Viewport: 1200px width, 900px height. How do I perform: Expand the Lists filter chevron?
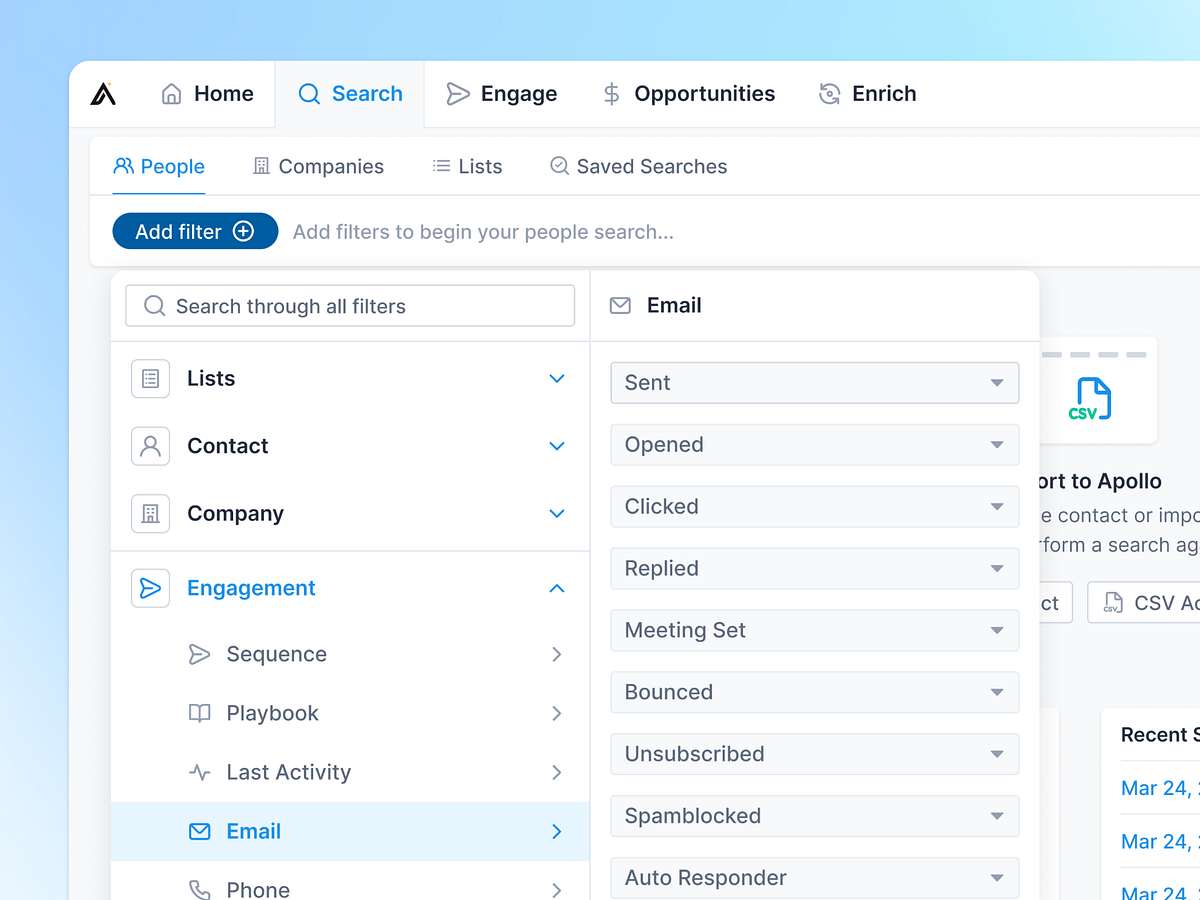coord(557,379)
